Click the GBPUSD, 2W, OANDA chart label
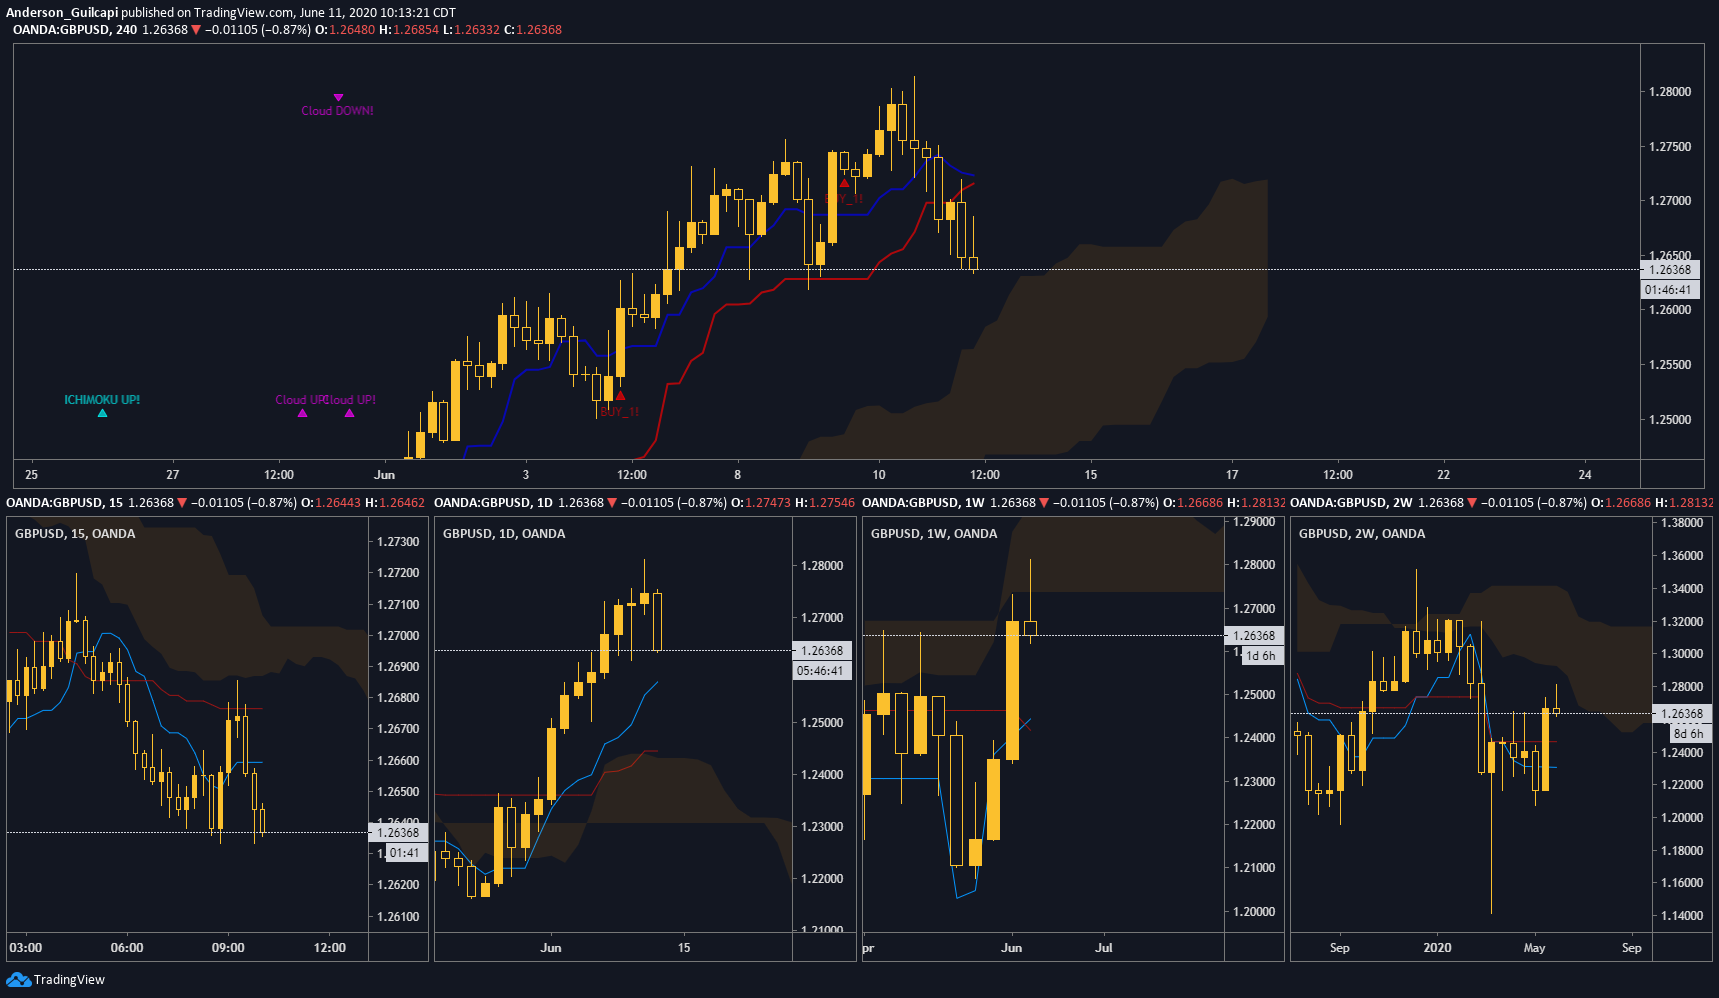 (x=1362, y=534)
